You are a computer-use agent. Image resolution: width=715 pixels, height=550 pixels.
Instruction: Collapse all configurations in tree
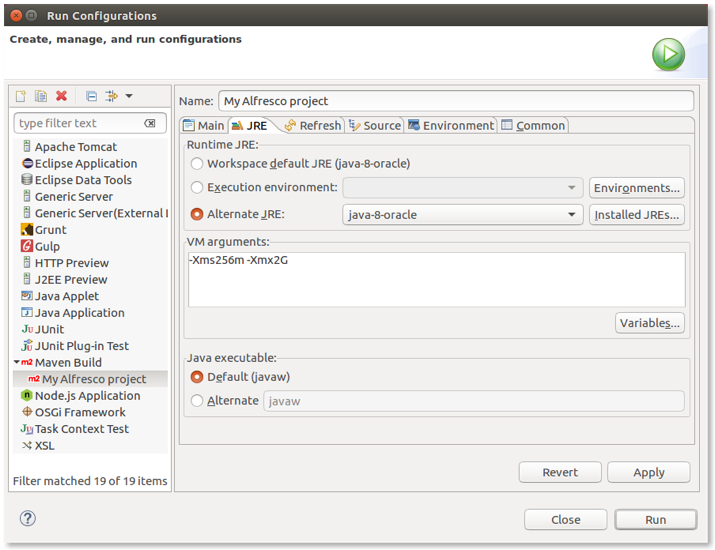pyautogui.click(x=91, y=96)
